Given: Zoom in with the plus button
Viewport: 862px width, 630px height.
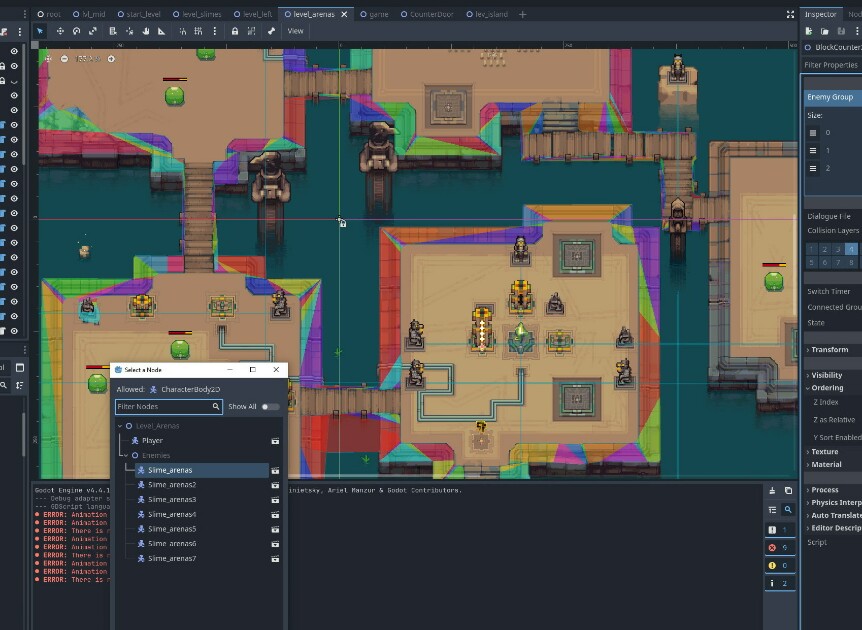Looking at the screenshot, I should pos(111,59).
